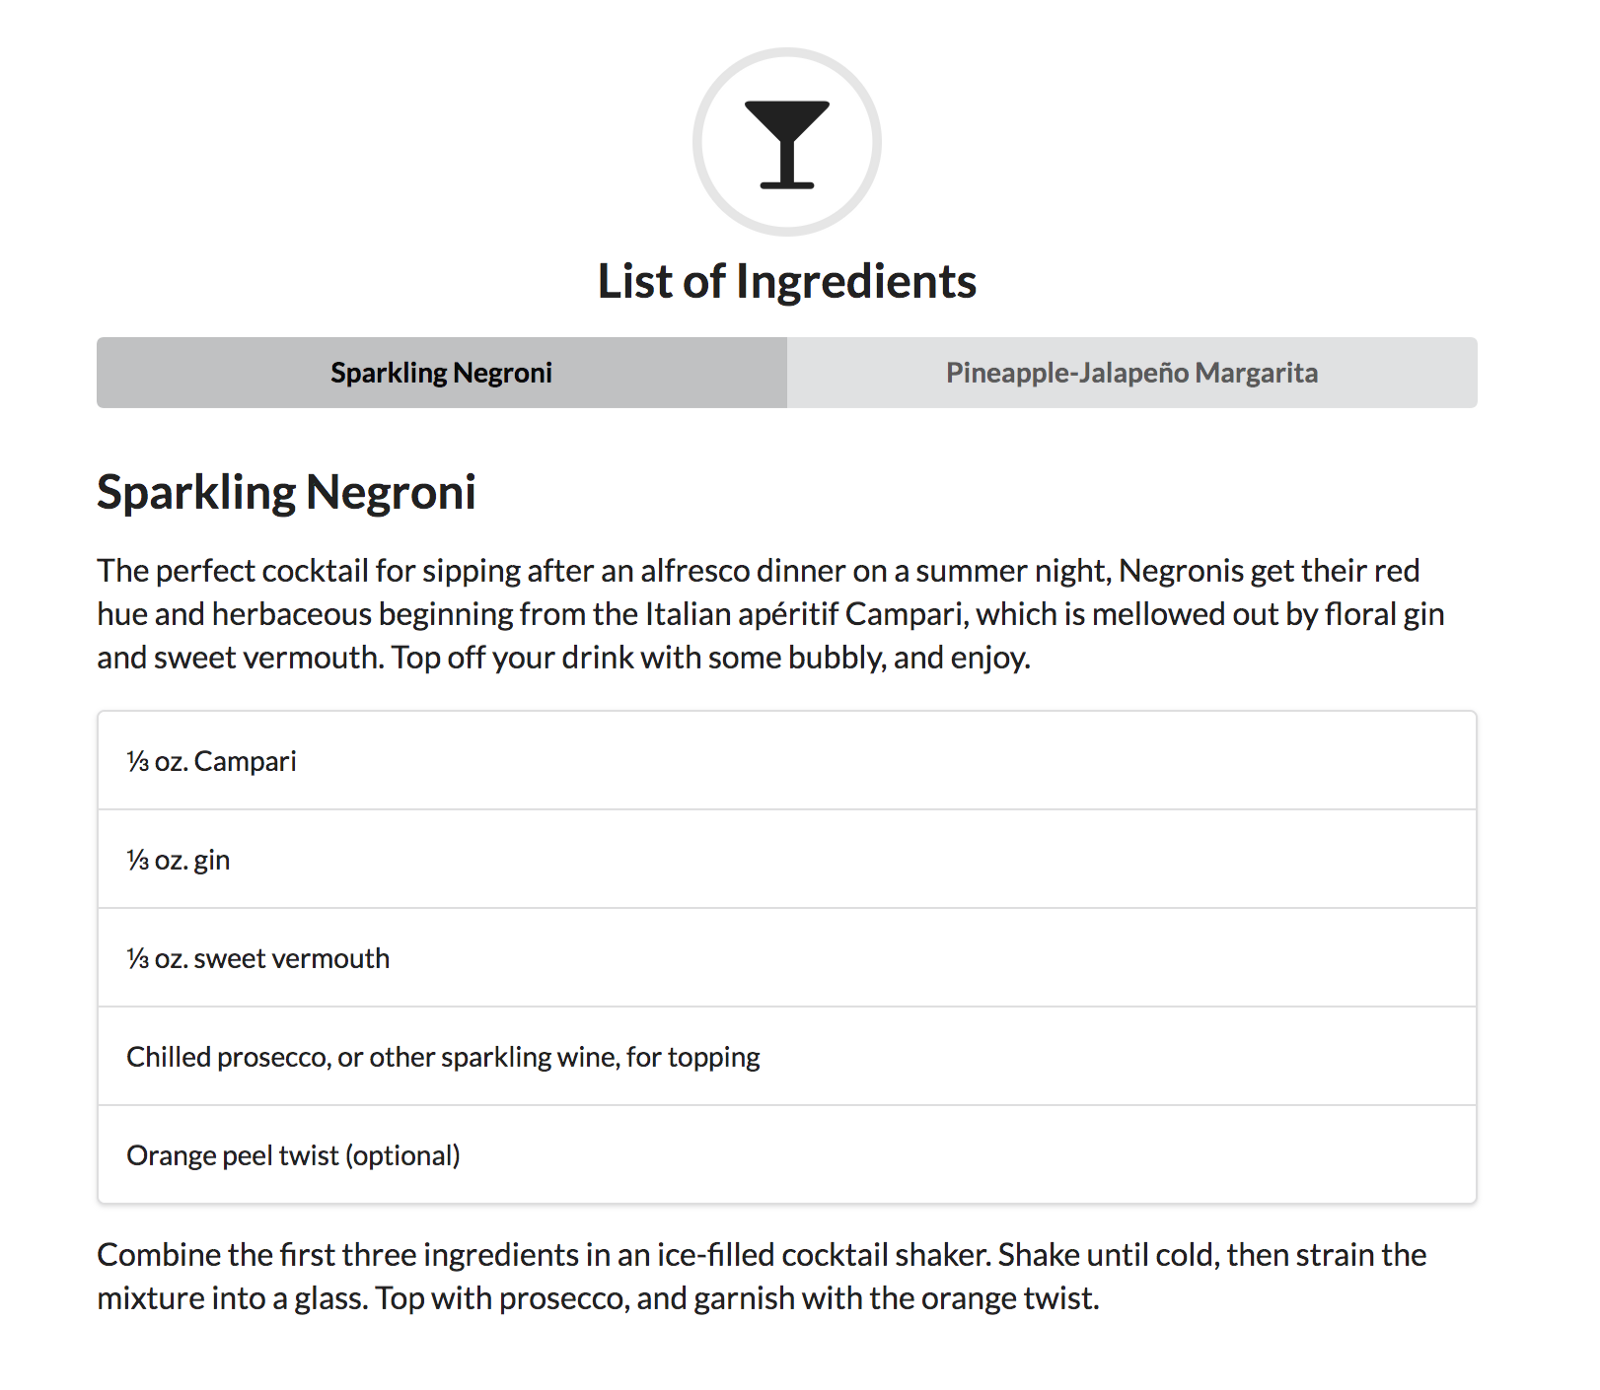This screenshot has height=1390, width=1600.
Task: Open the Pineapple-Jalapeño Margarita tab
Action: 1132,372
